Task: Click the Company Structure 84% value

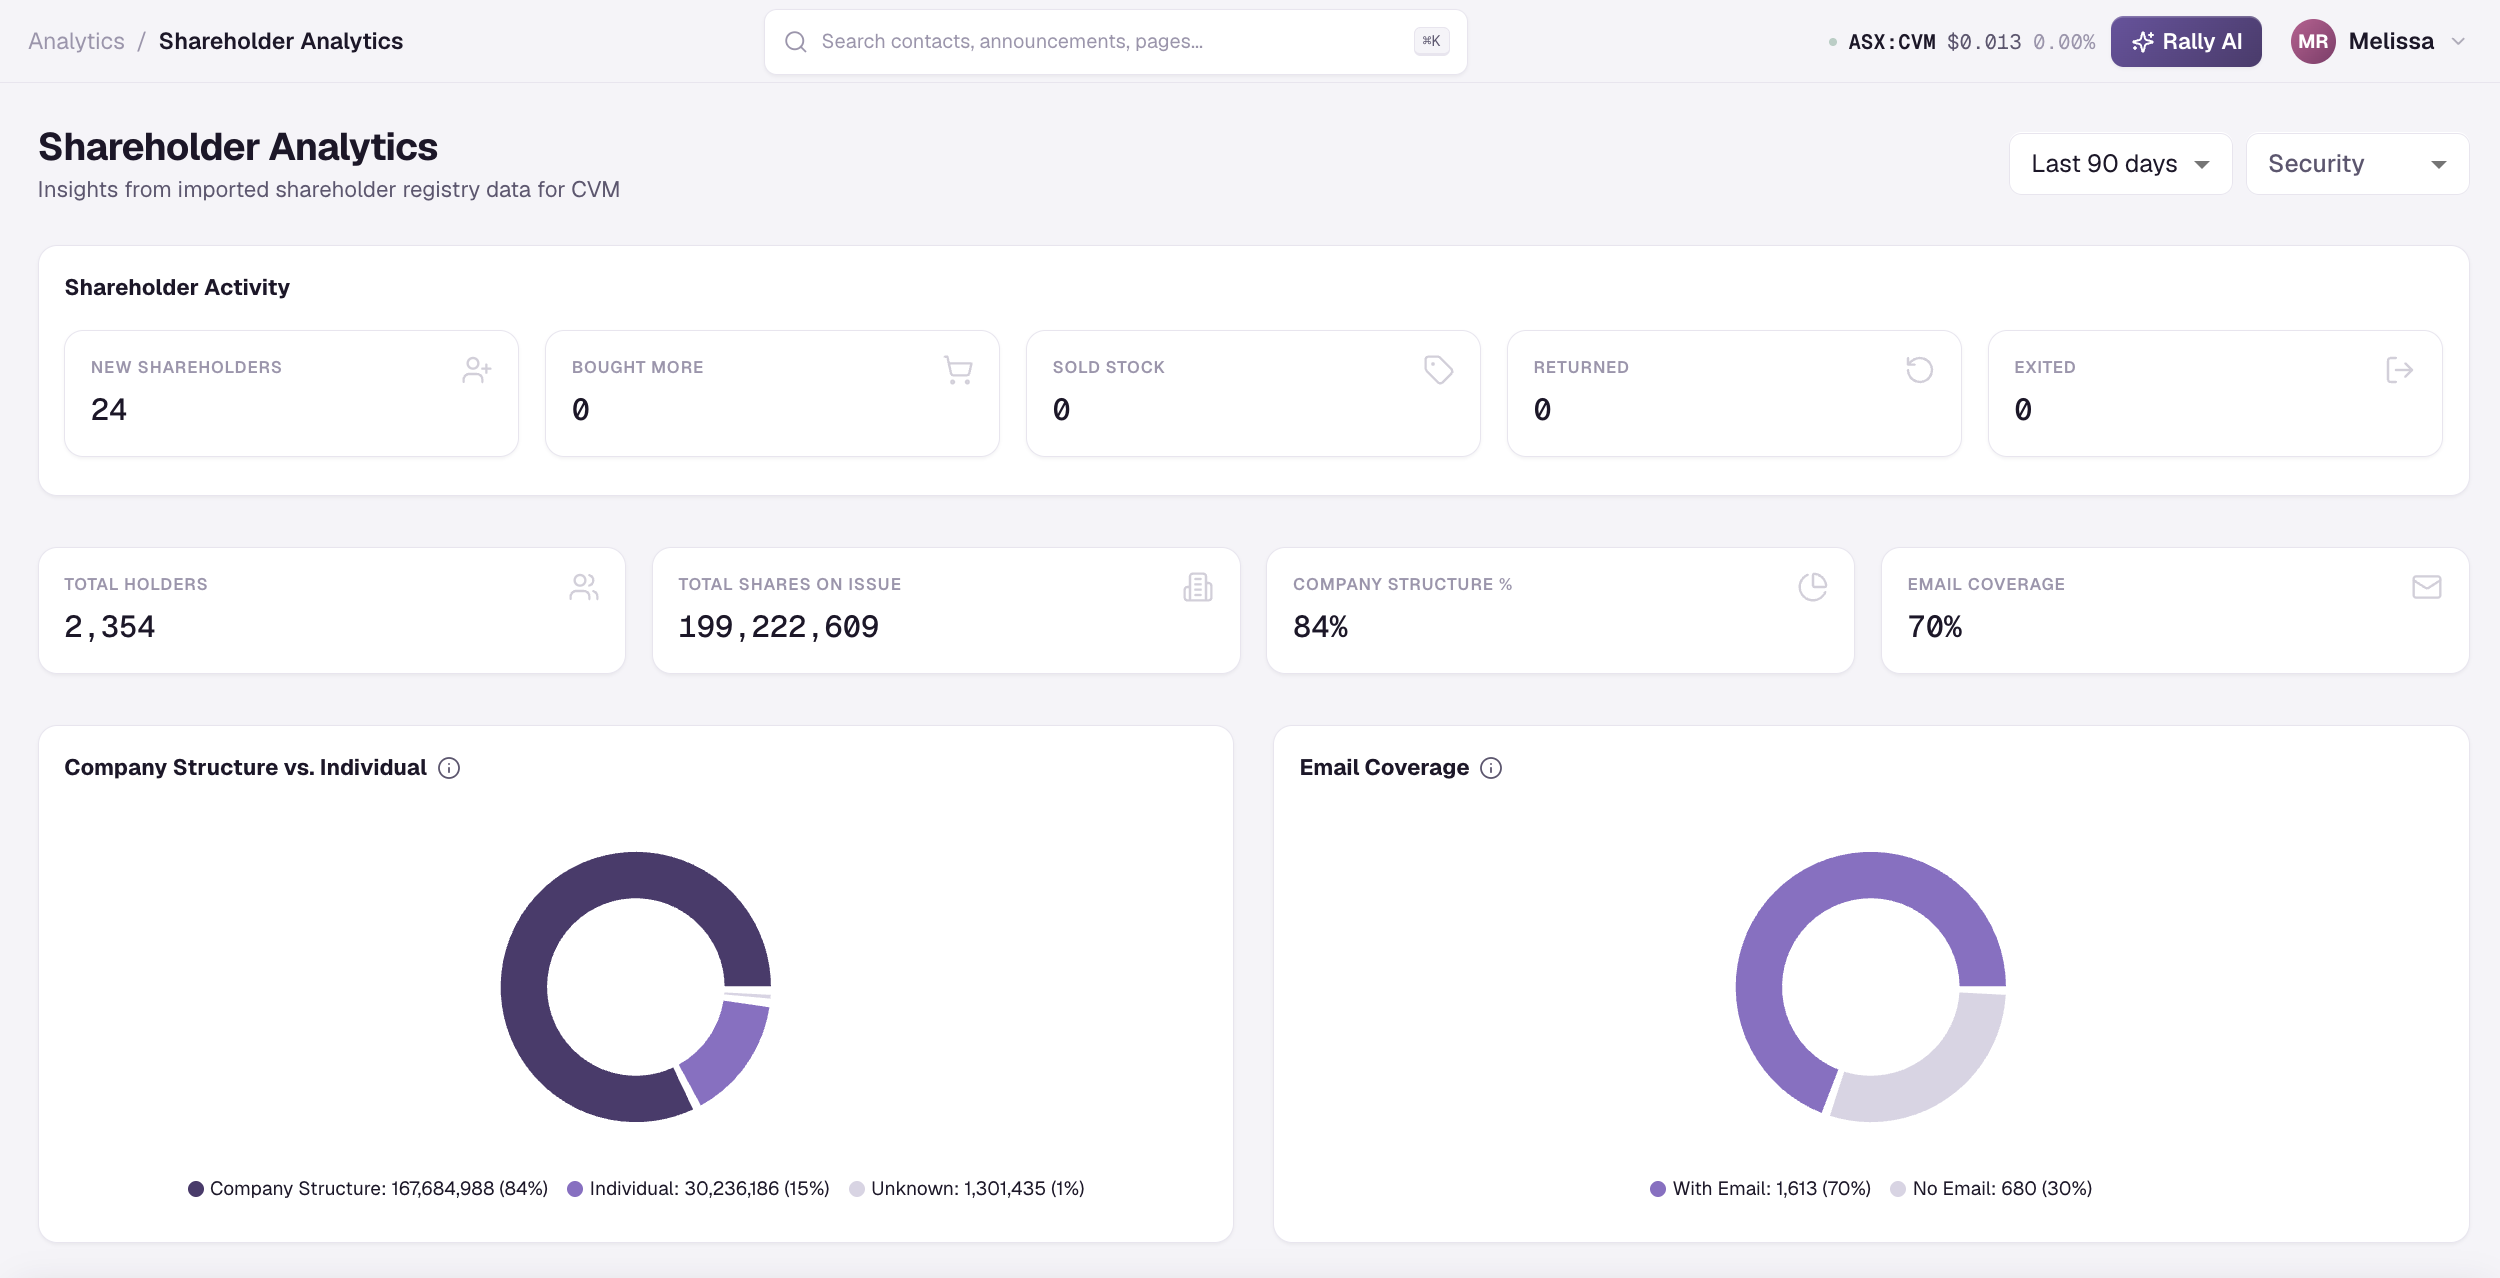Action: 1321,627
